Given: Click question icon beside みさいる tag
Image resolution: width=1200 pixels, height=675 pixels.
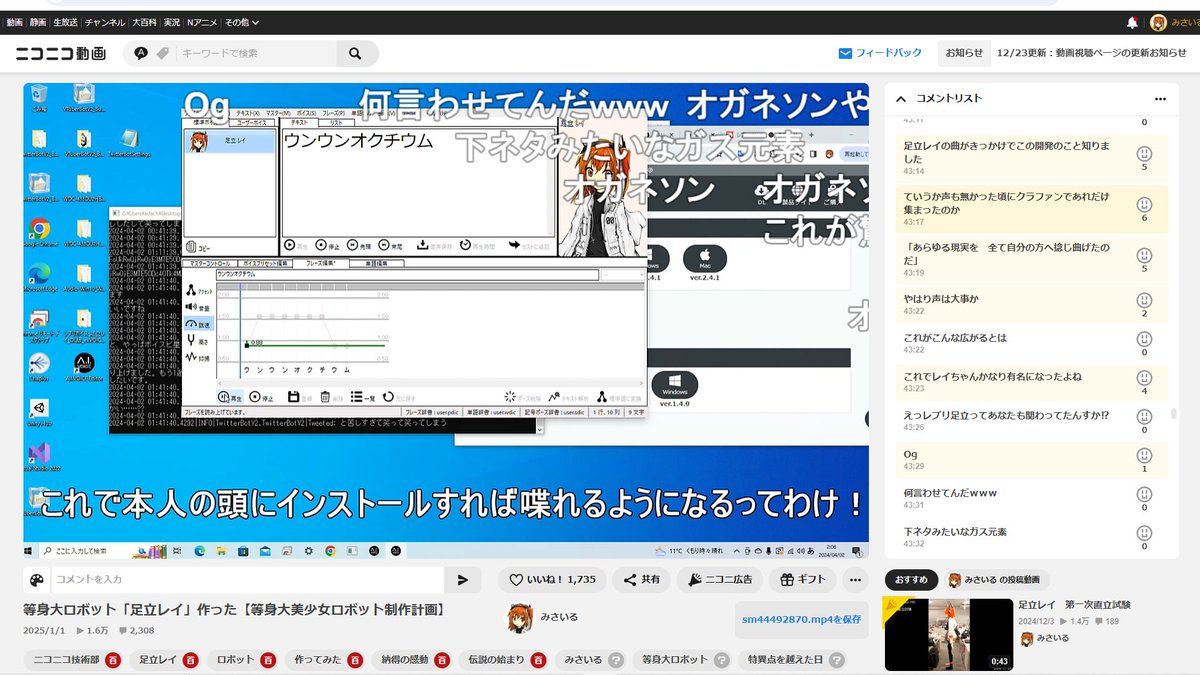Looking at the screenshot, I should pyautogui.click(x=616, y=660).
